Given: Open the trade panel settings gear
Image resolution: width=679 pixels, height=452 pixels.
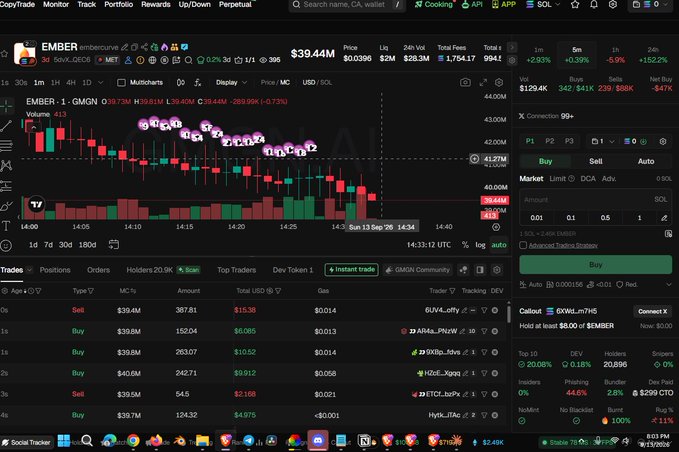Looking at the screenshot, I should click(x=663, y=142).
